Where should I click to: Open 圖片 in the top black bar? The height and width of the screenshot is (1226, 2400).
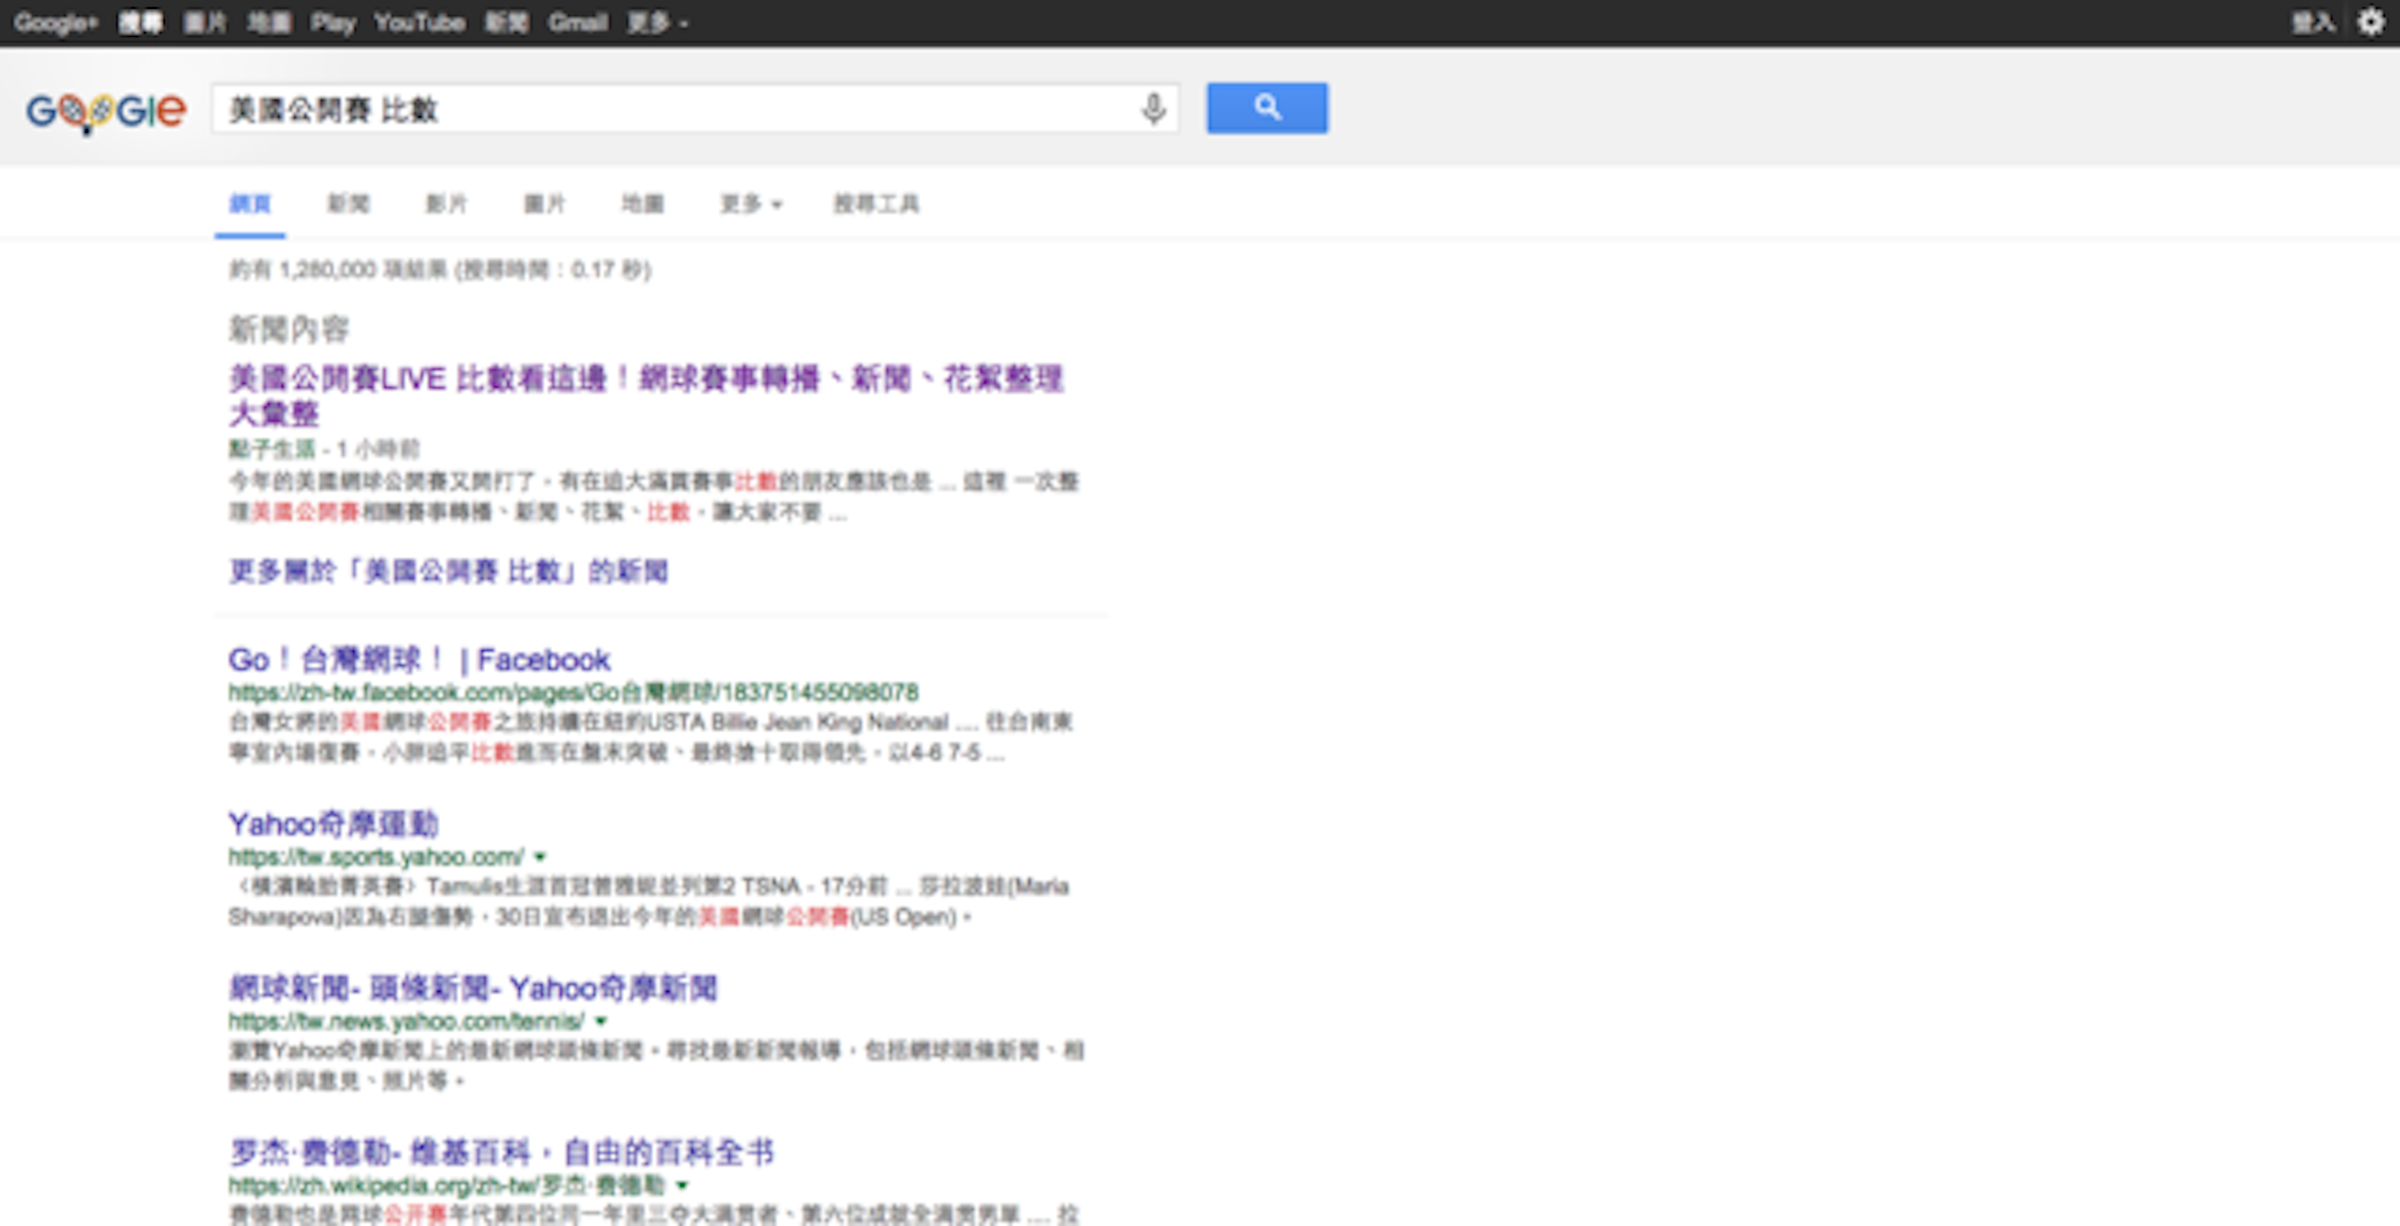(205, 22)
